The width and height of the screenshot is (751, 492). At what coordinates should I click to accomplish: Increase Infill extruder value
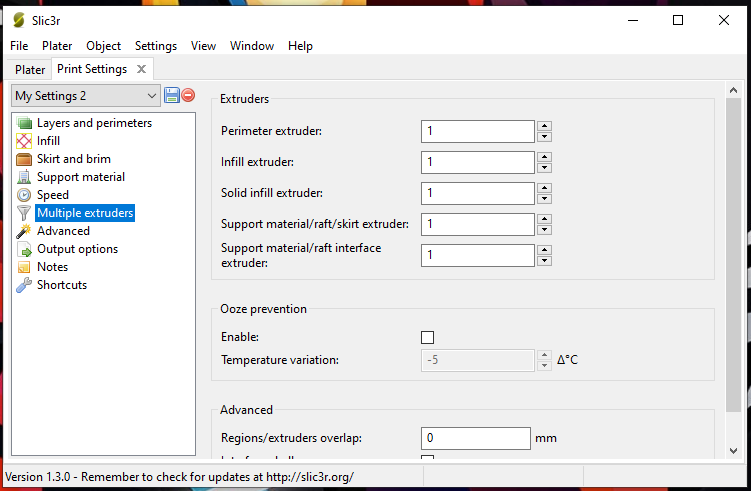point(544,157)
